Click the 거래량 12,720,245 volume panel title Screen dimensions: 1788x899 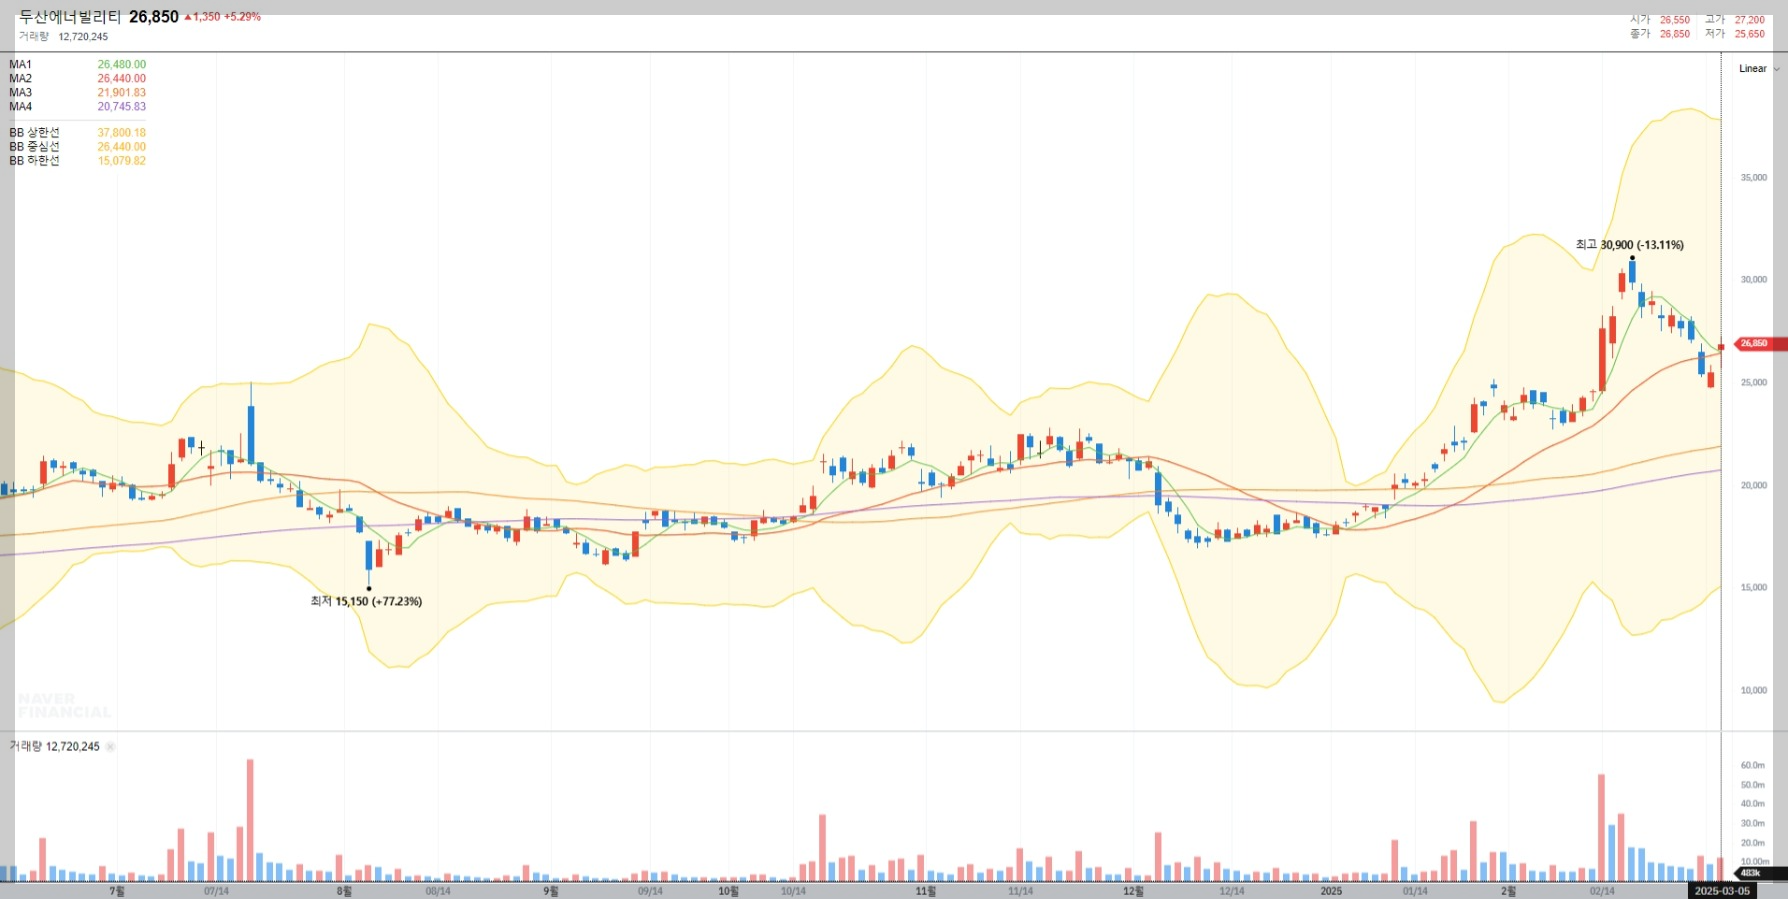pos(55,747)
